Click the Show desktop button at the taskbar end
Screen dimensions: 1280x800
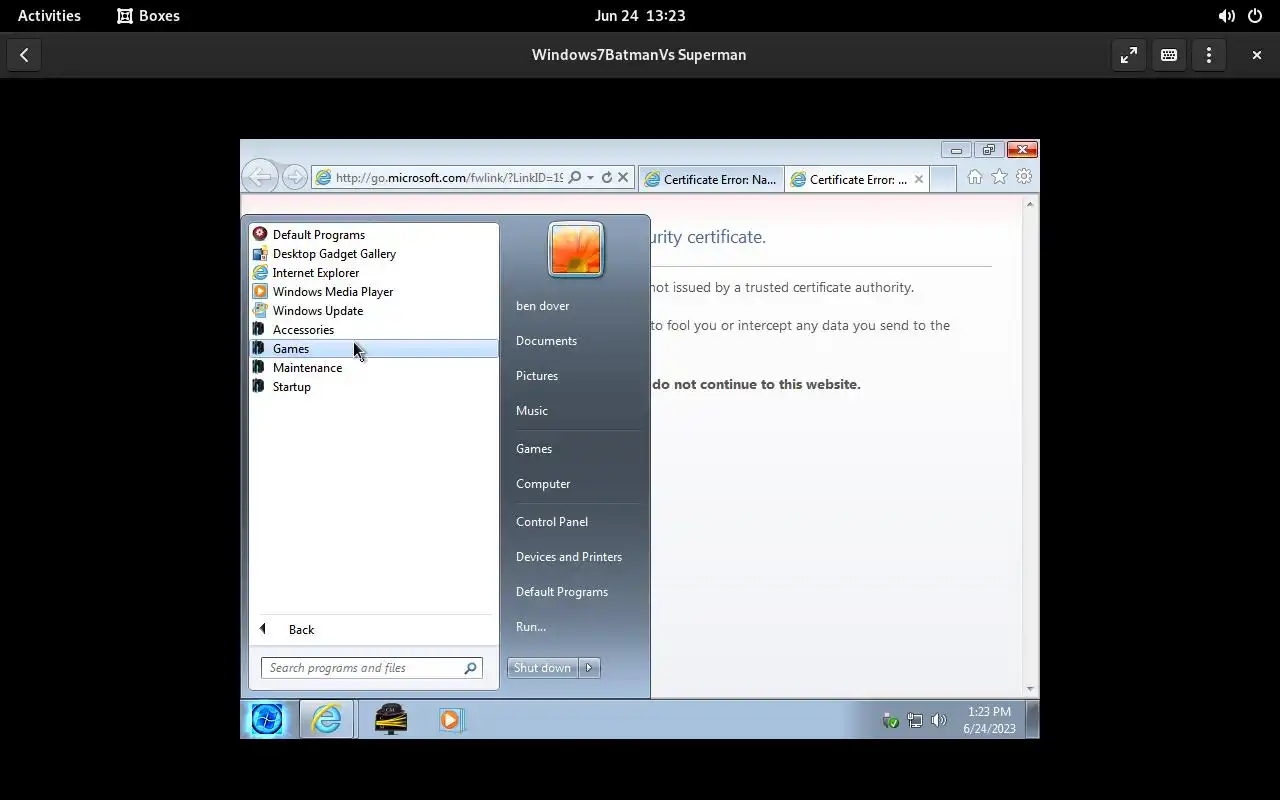1032,720
